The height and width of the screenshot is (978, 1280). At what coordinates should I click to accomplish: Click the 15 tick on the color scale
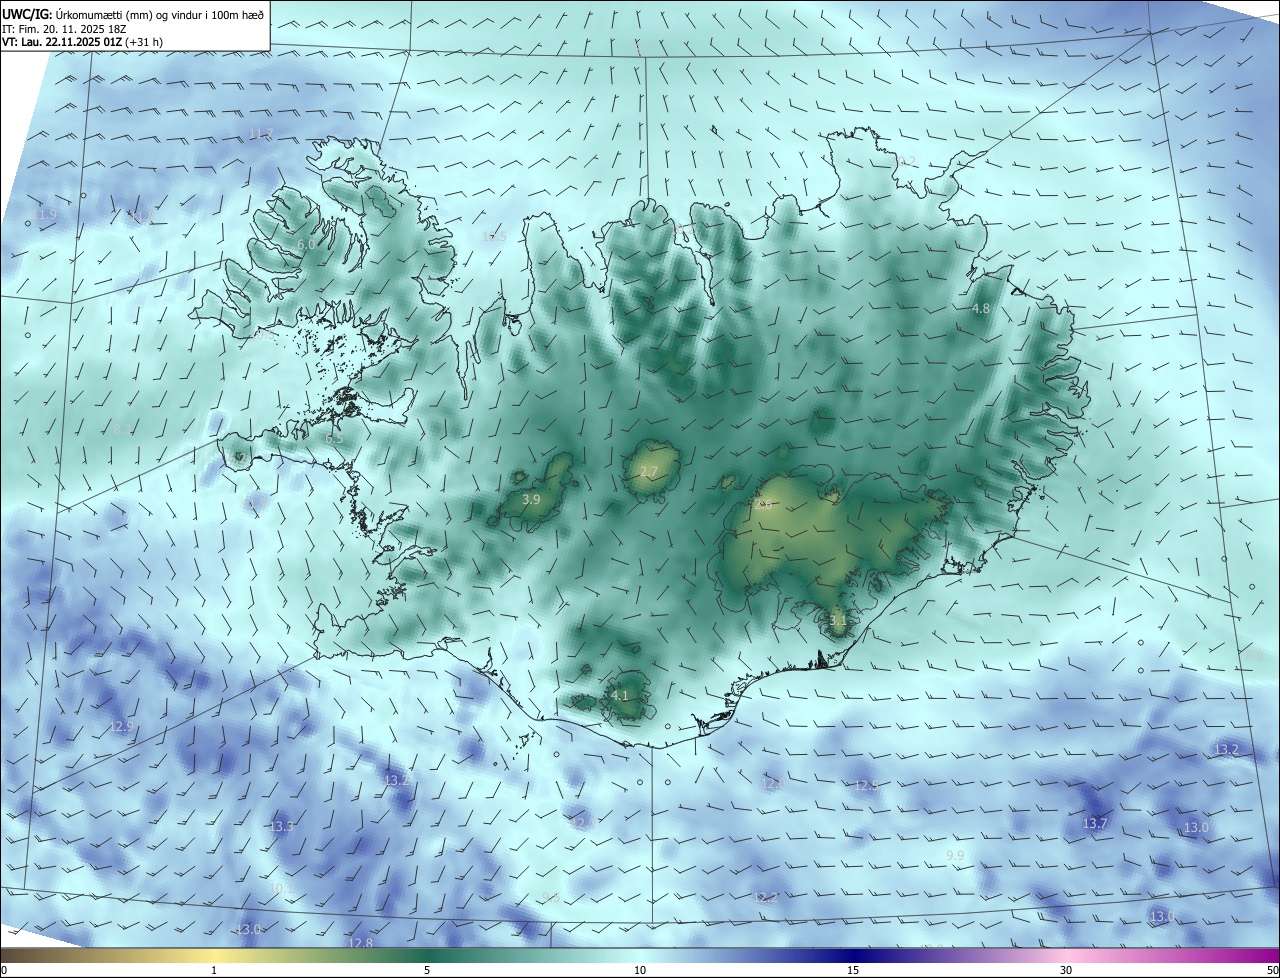[853, 970]
